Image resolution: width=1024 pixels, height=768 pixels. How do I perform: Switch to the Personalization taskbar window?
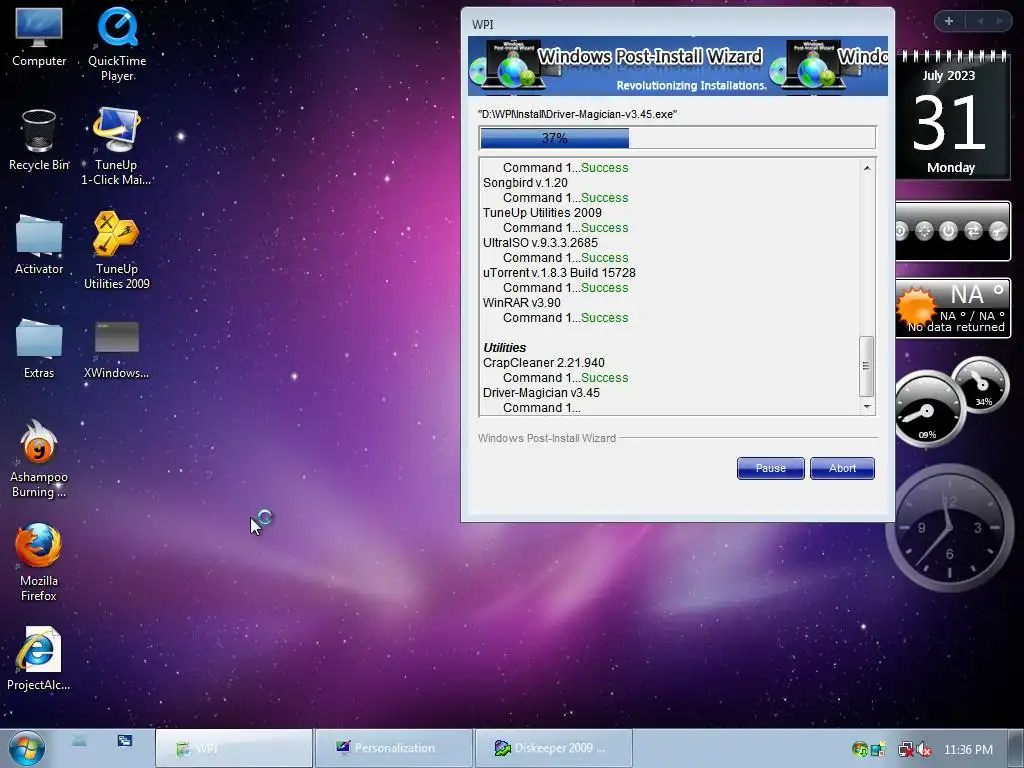(394, 748)
